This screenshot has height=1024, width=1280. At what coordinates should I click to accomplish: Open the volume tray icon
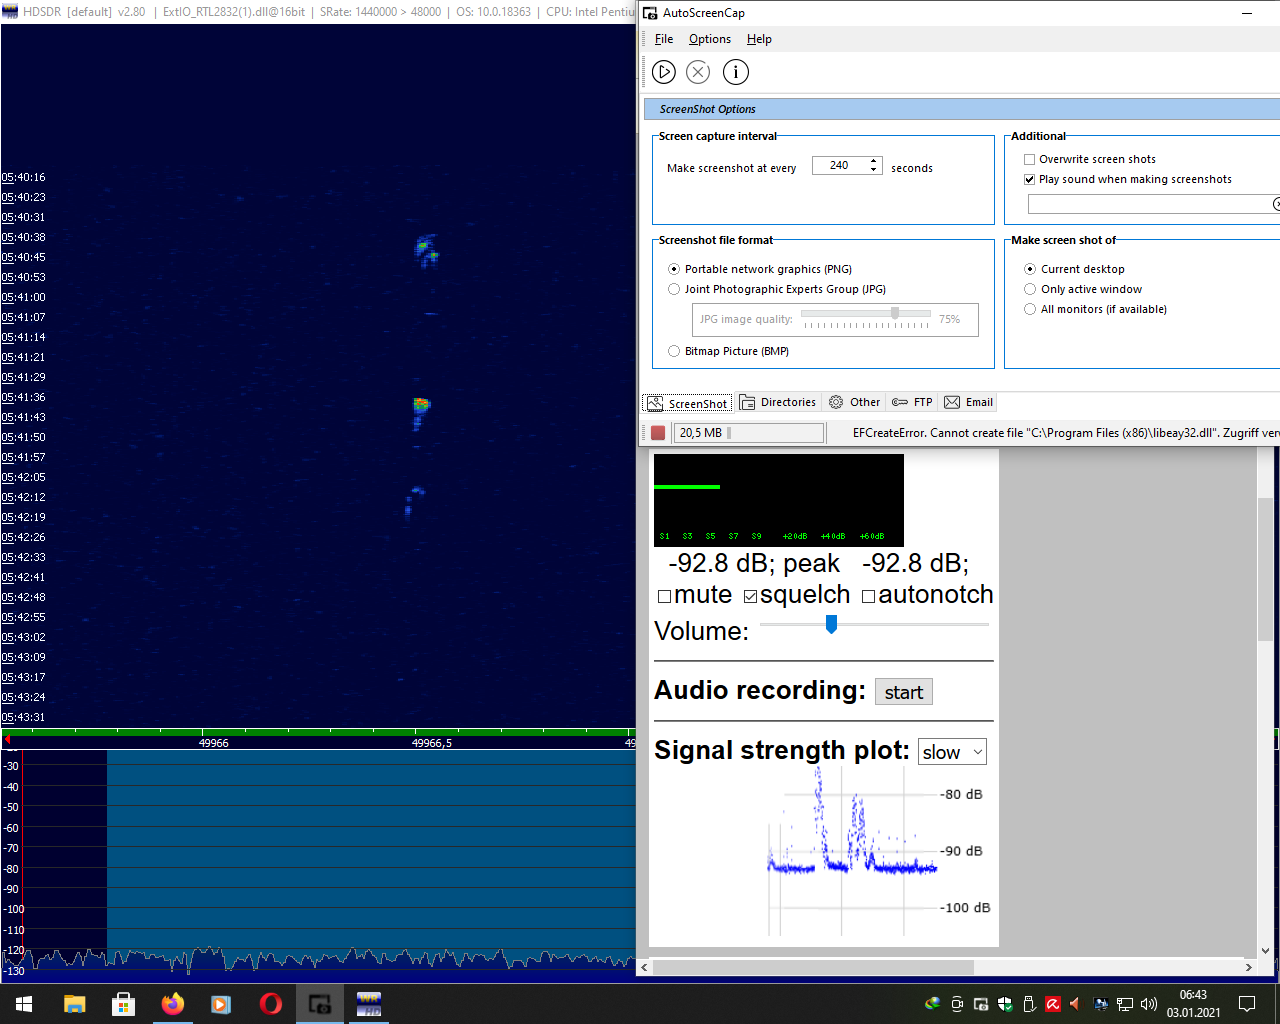click(x=1149, y=1004)
